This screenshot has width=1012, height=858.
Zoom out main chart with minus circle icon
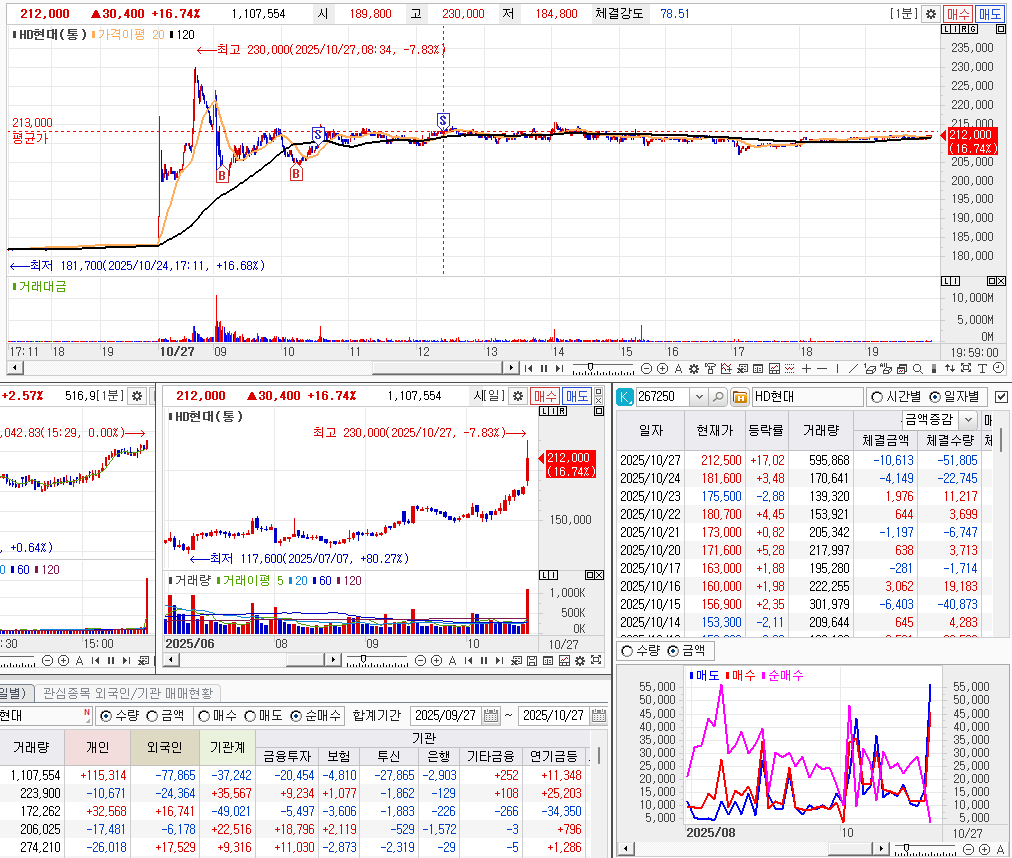(646, 369)
